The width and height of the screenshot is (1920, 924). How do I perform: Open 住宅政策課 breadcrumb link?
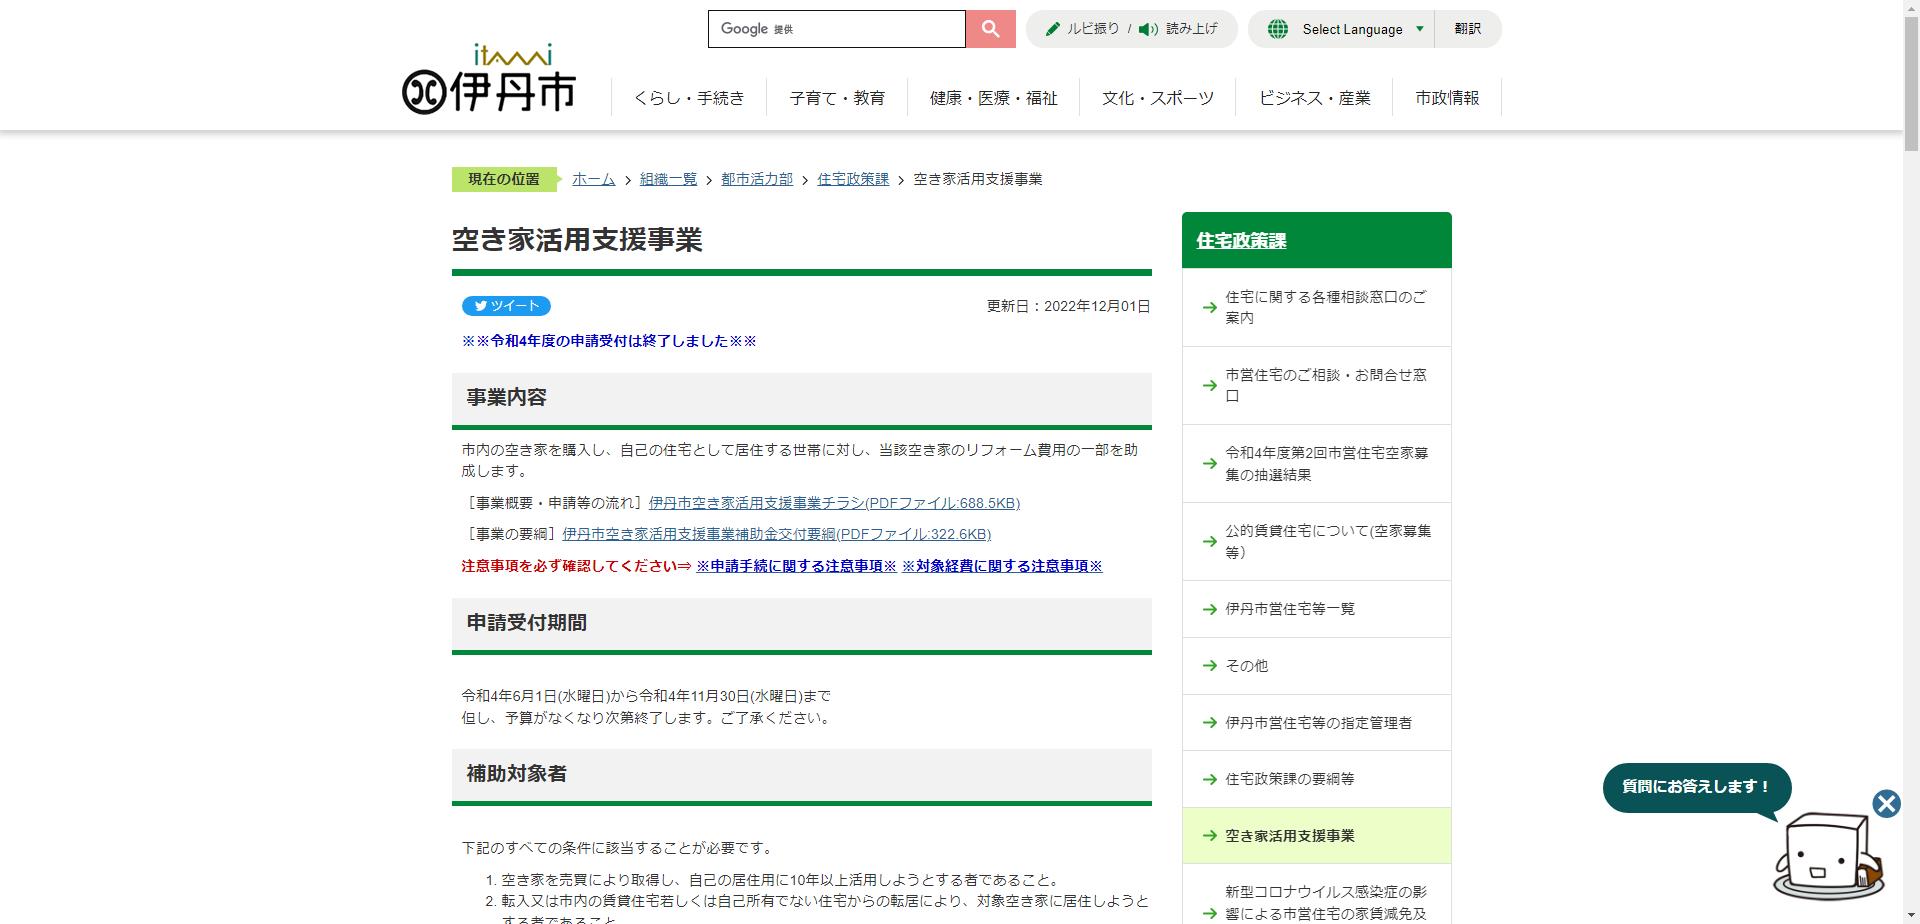[x=853, y=179]
